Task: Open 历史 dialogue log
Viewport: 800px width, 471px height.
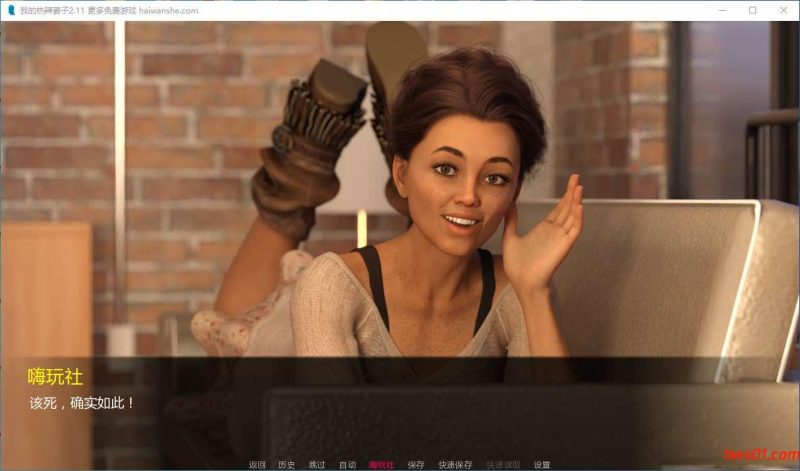Action: [x=287, y=464]
